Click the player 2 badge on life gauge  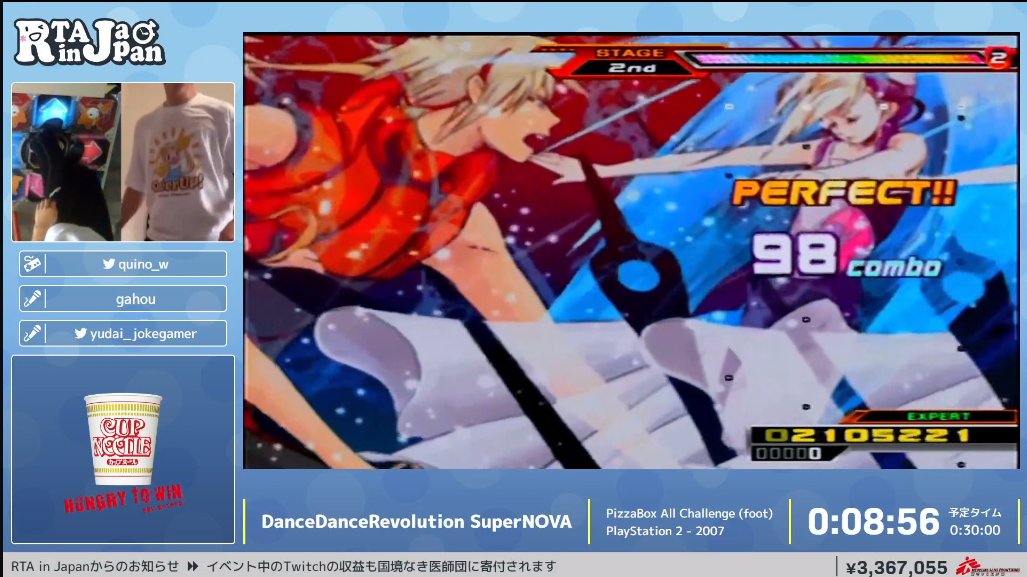coord(998,58)
